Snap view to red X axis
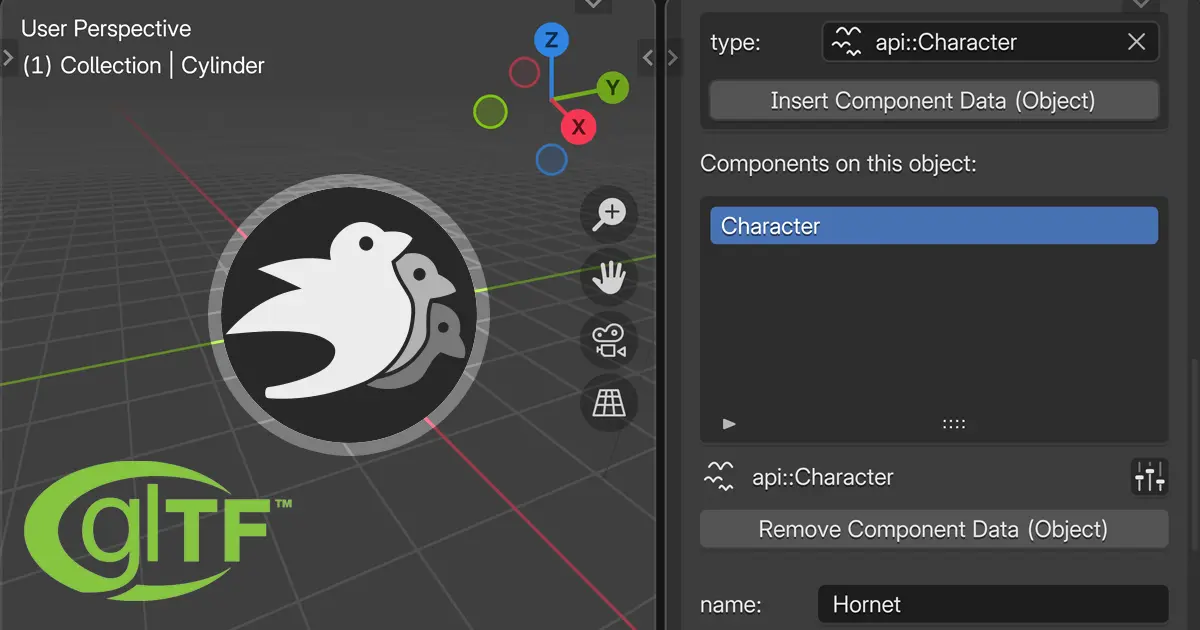 pyautogui.click(x=578, y=127)
